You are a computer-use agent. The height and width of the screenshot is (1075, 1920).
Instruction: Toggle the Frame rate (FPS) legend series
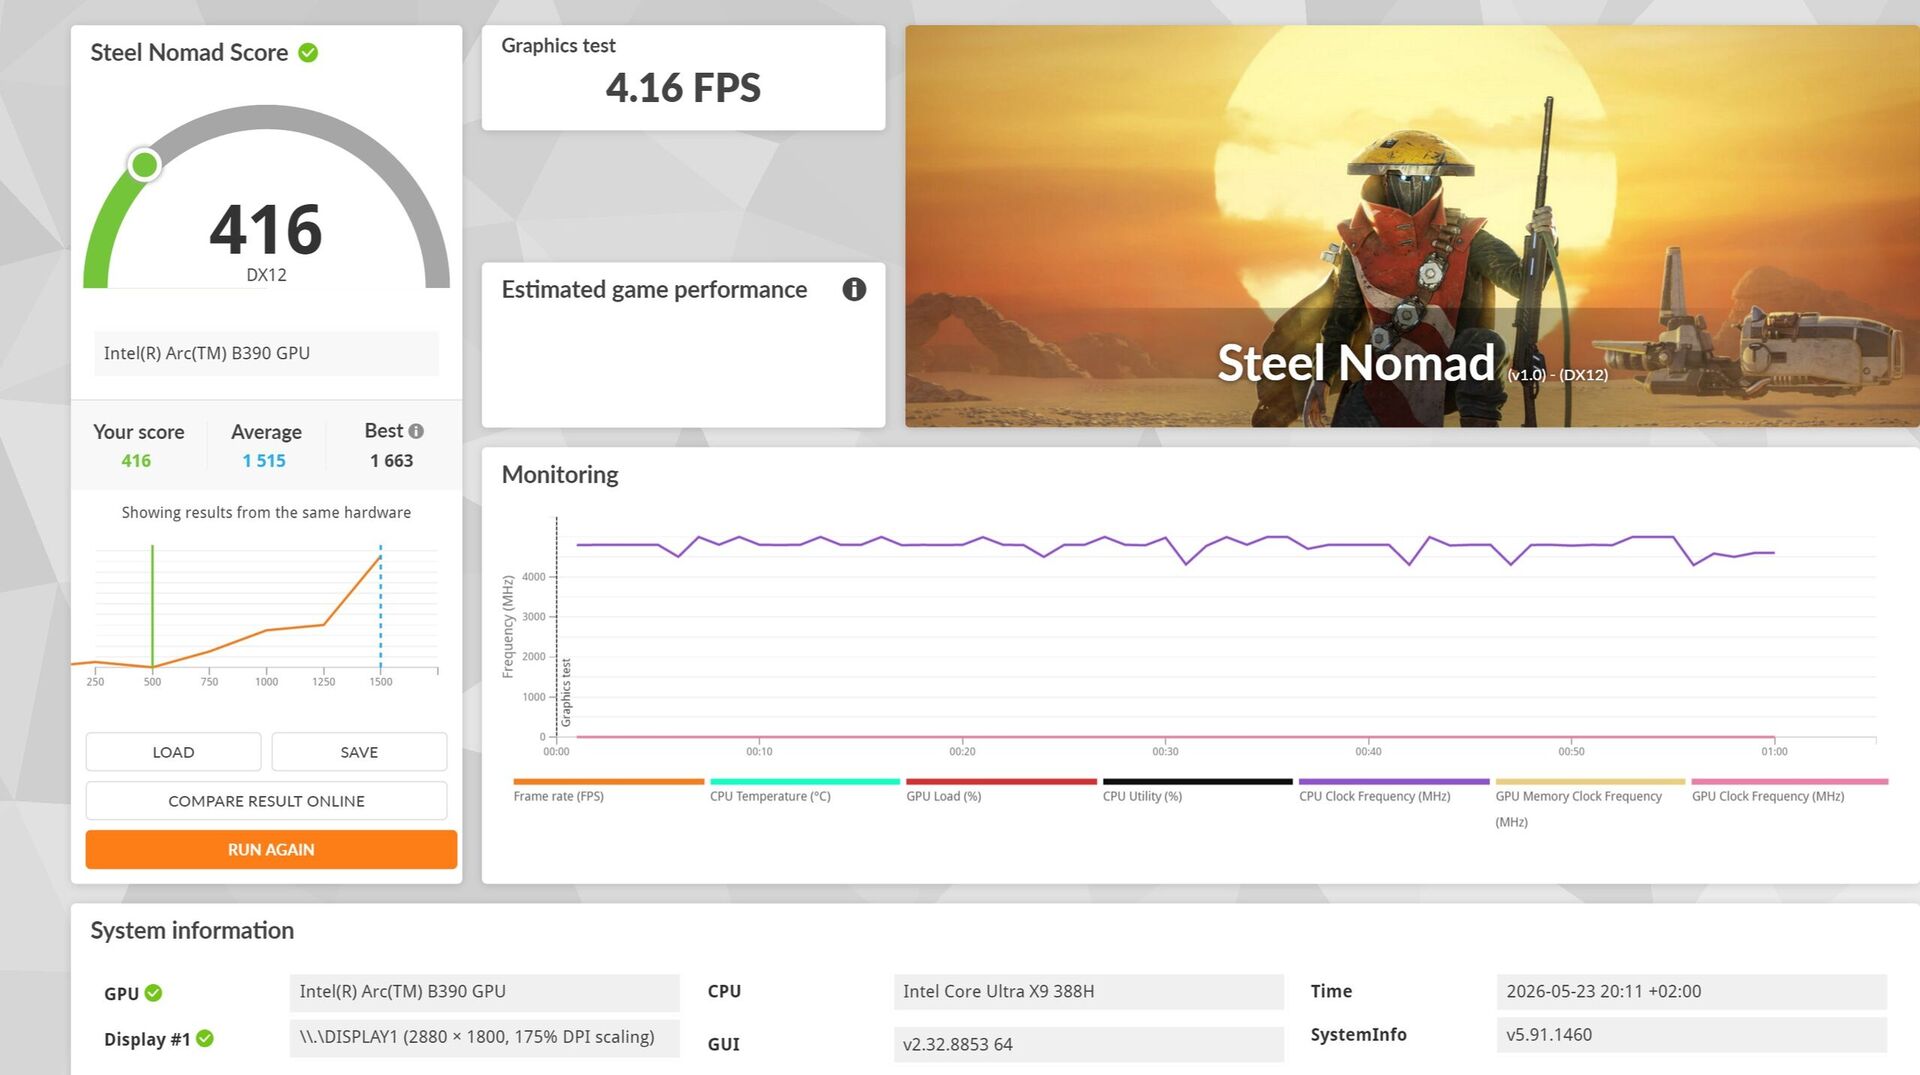point(608,790)
